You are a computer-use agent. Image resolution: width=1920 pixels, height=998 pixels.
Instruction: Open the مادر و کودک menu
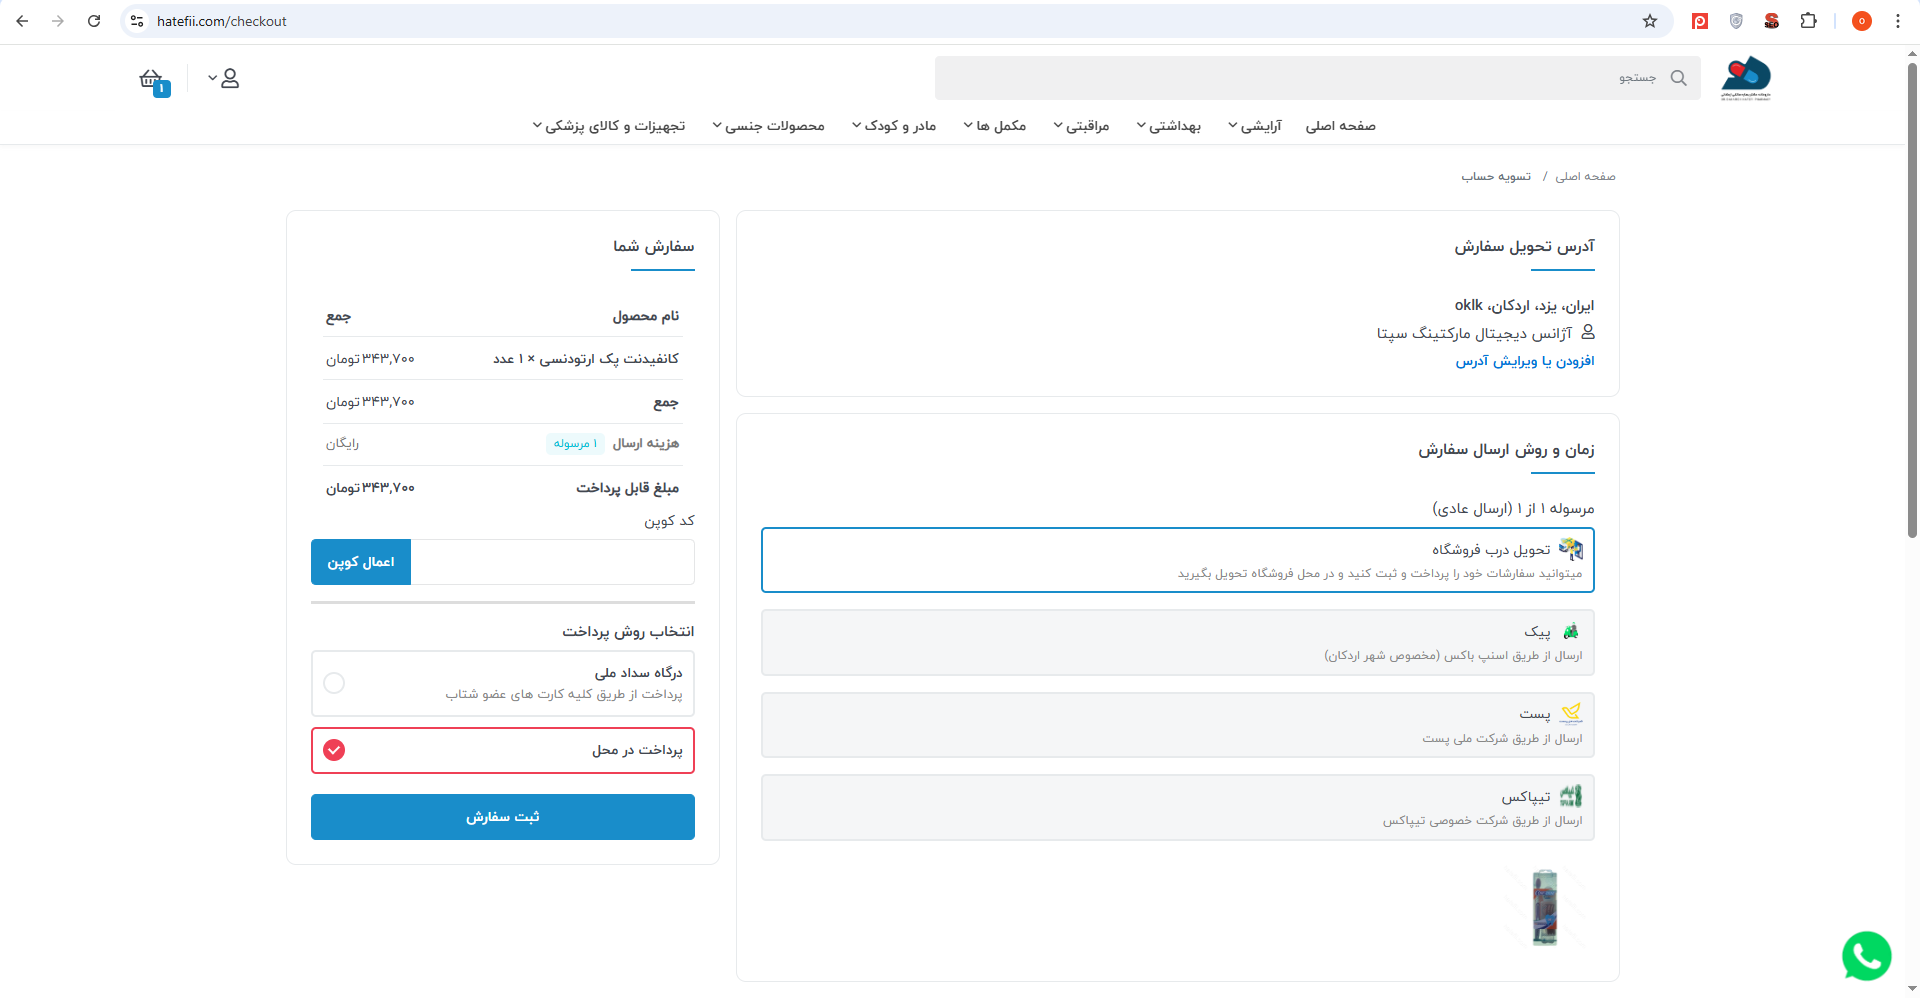tap(894, 126)
